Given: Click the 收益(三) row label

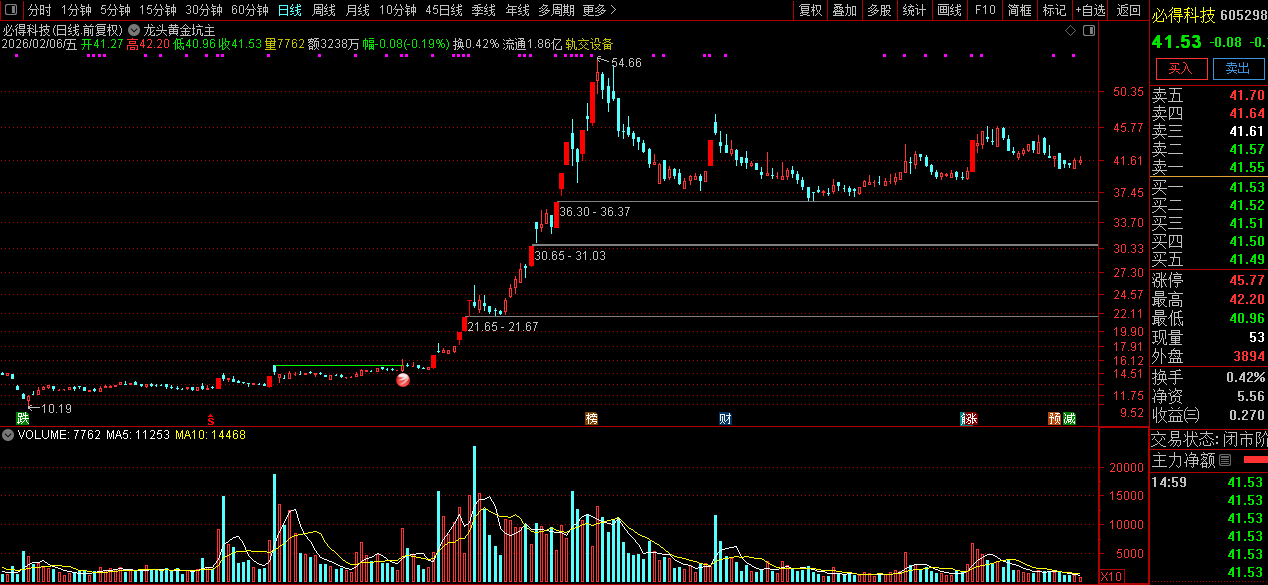Looking at the screenshot, I should [1178, 415].
